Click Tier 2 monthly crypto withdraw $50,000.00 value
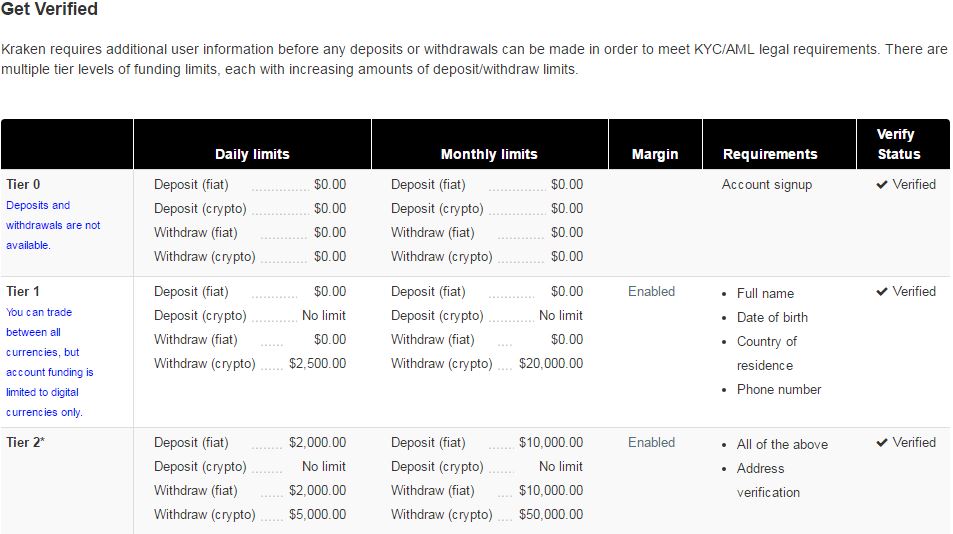This screenshot has height=534, width=953. click(551, 515)
